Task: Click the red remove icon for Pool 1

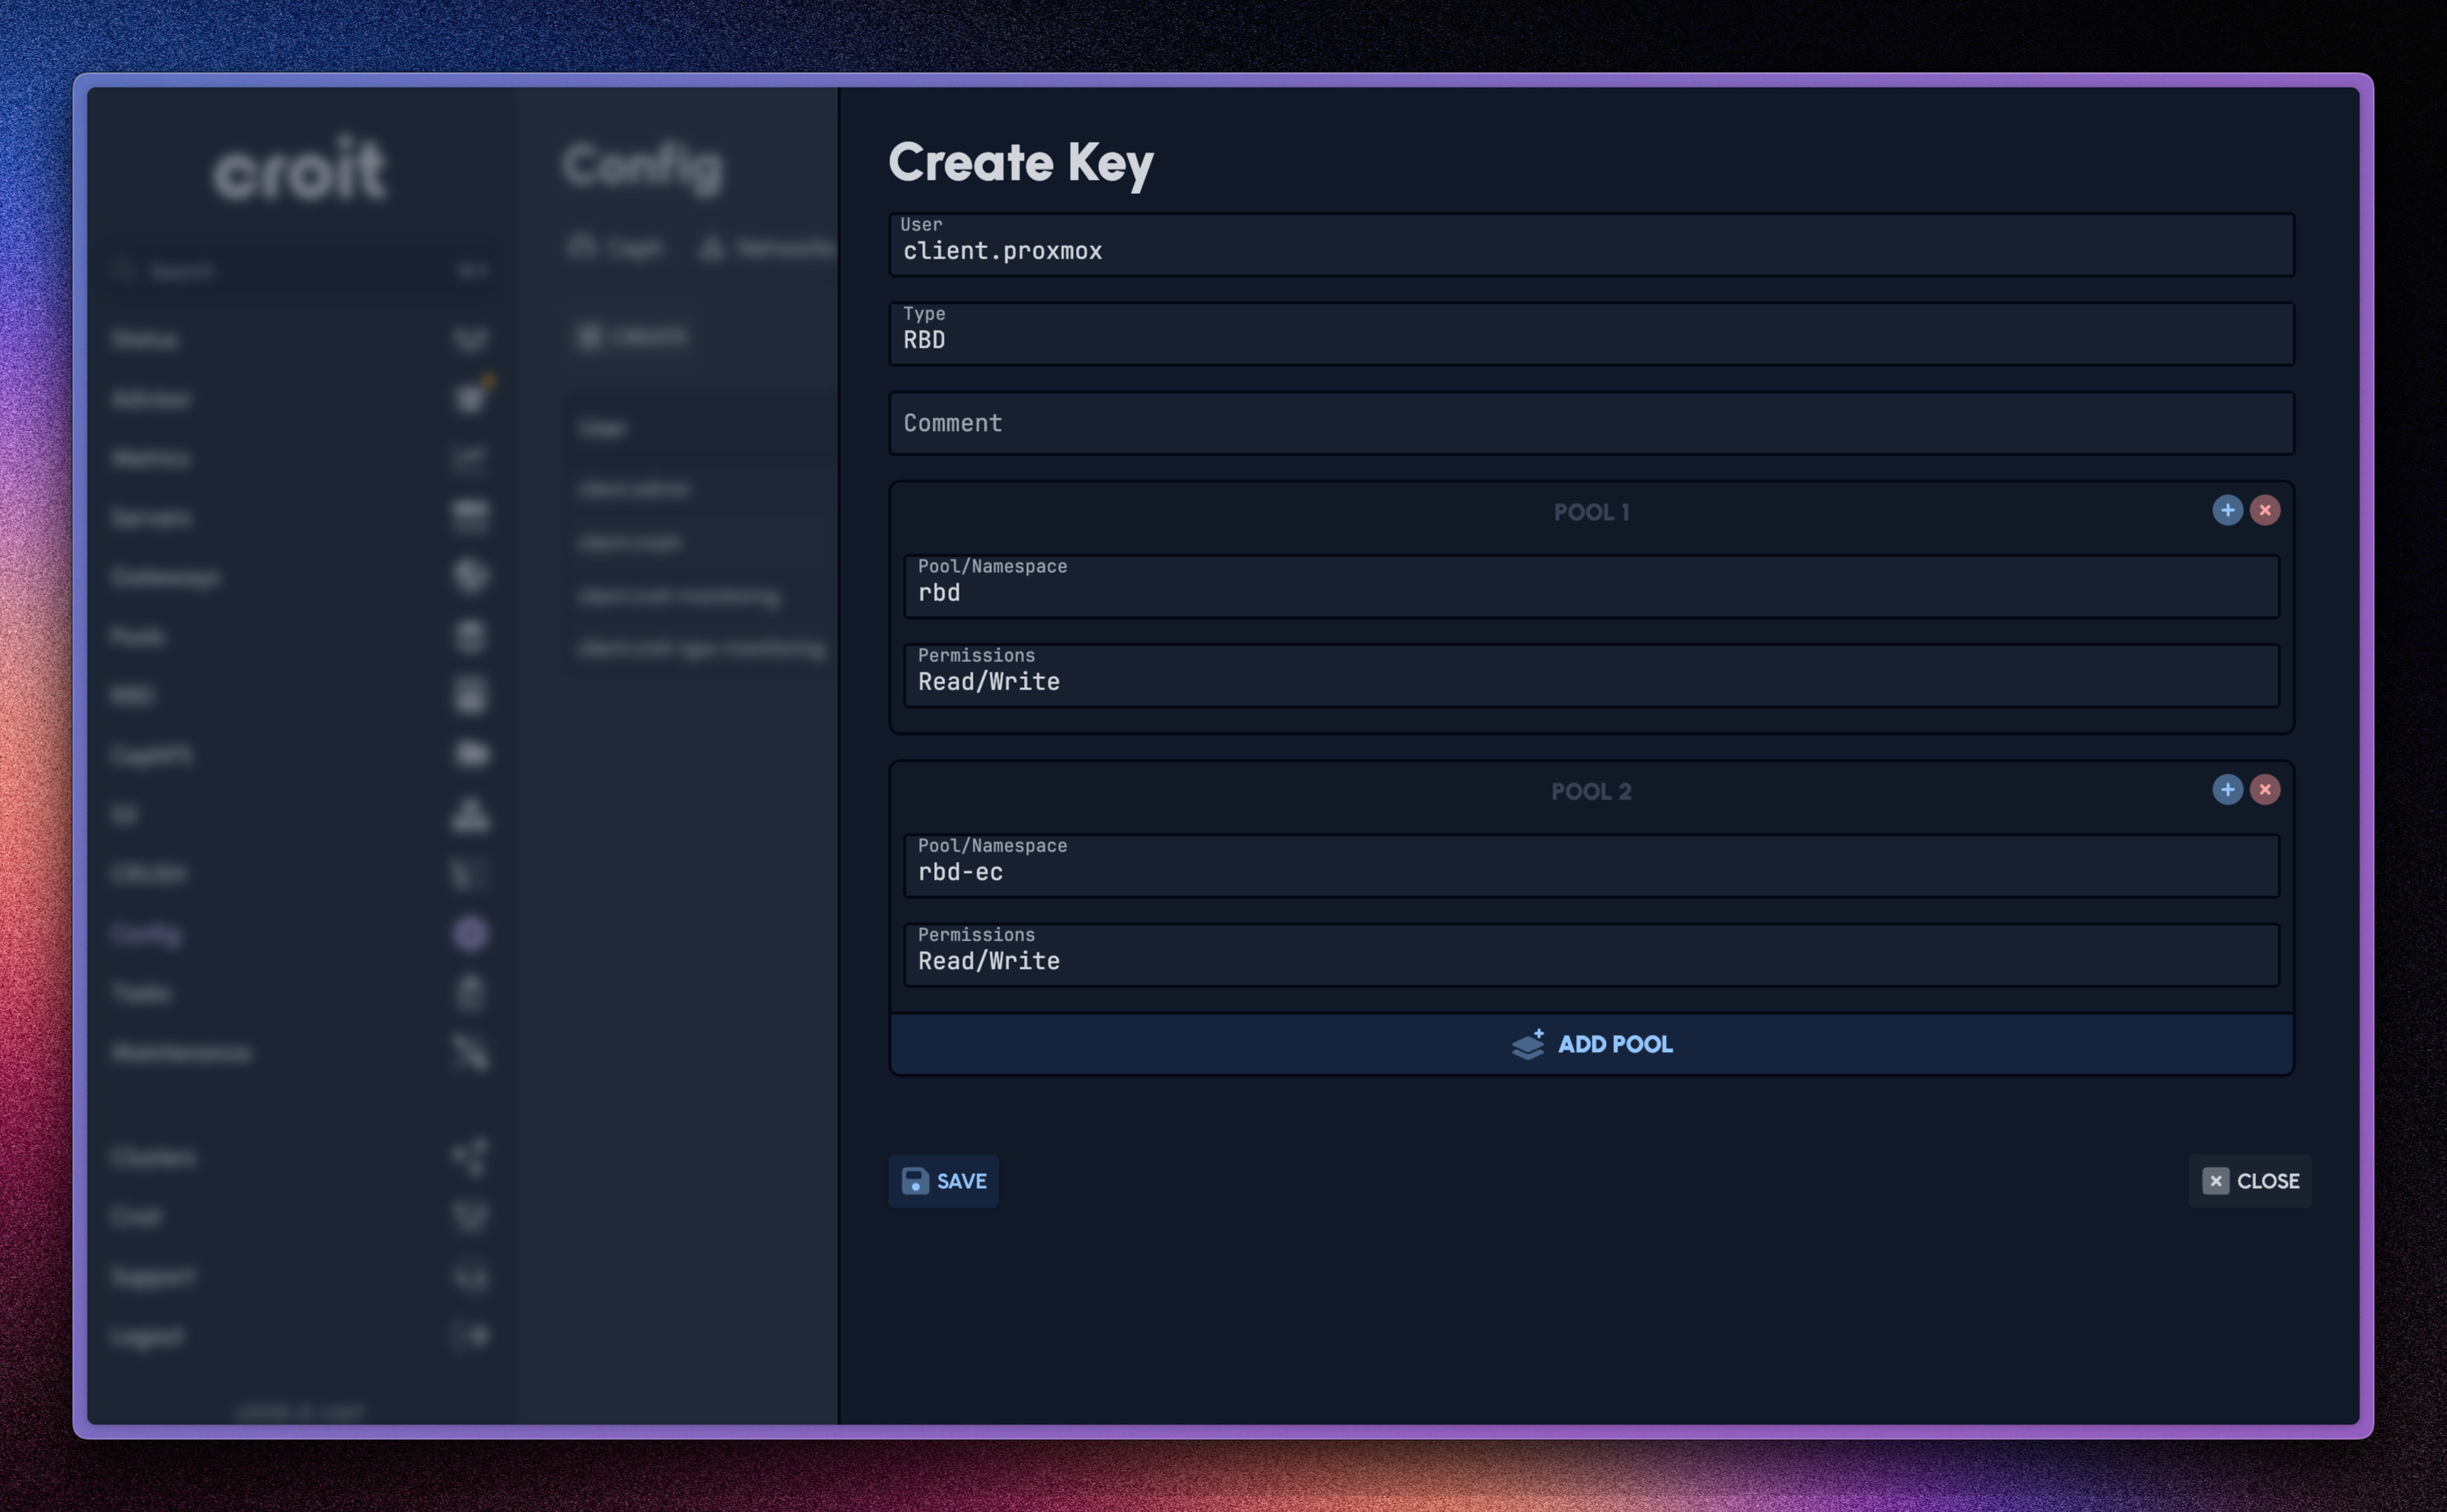Action: pos(2266,510)
